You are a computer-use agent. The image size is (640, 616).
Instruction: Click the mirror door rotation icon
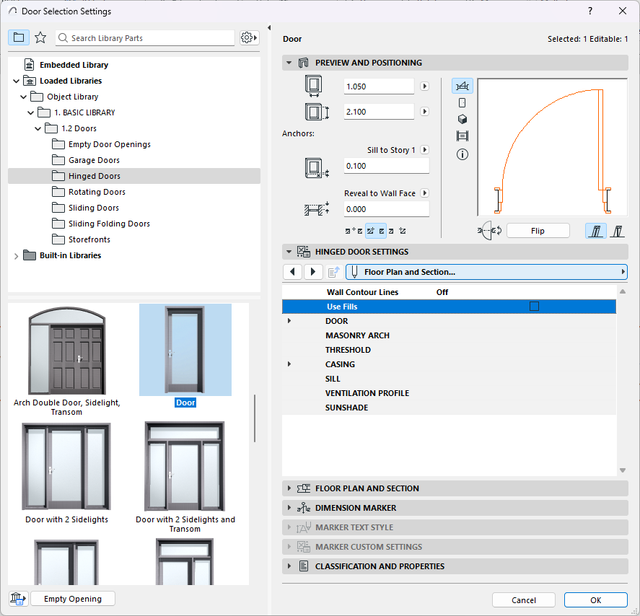[489, 230]
